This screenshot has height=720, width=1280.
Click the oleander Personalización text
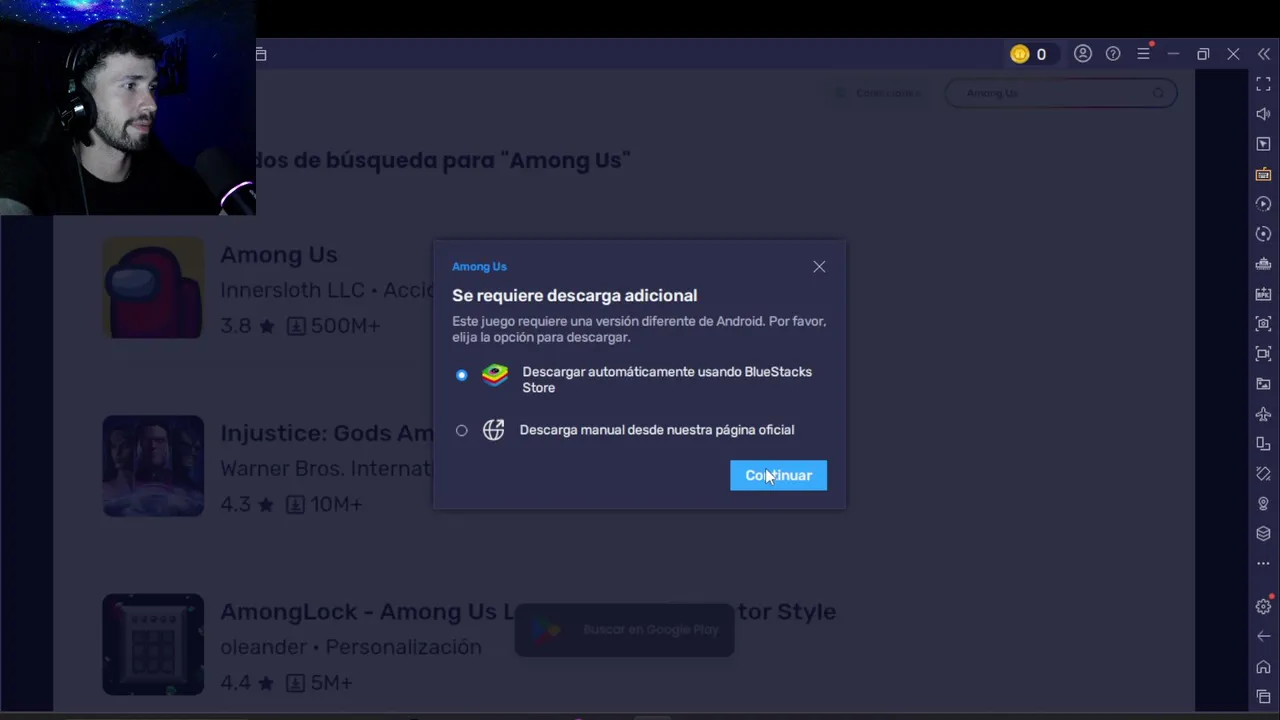coord(351,647)
